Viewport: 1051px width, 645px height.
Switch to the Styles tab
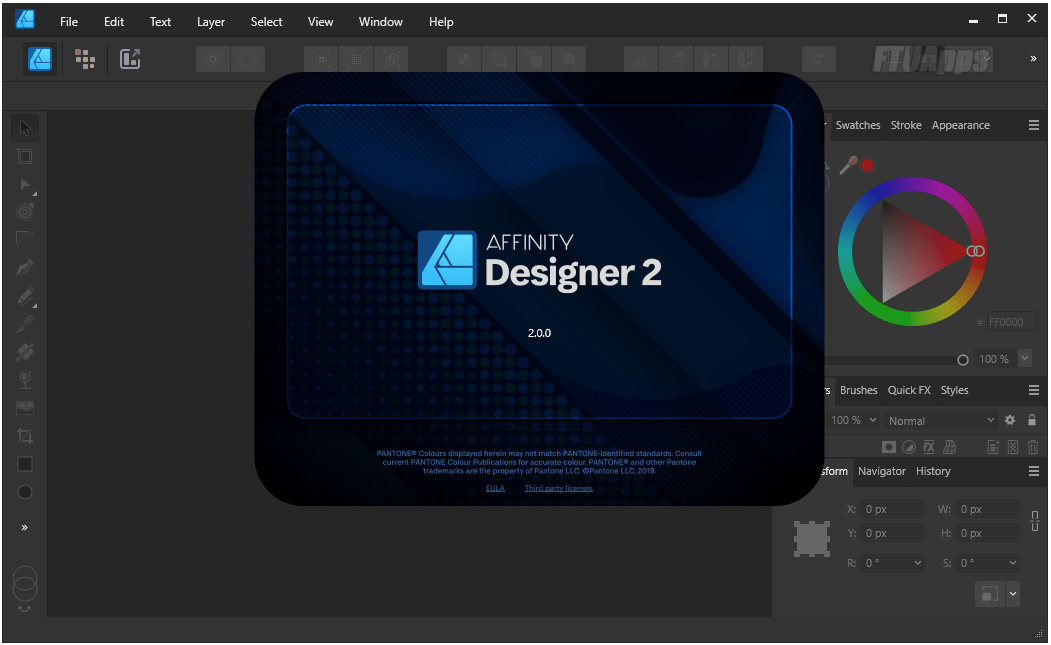click(x=954, y=390)
